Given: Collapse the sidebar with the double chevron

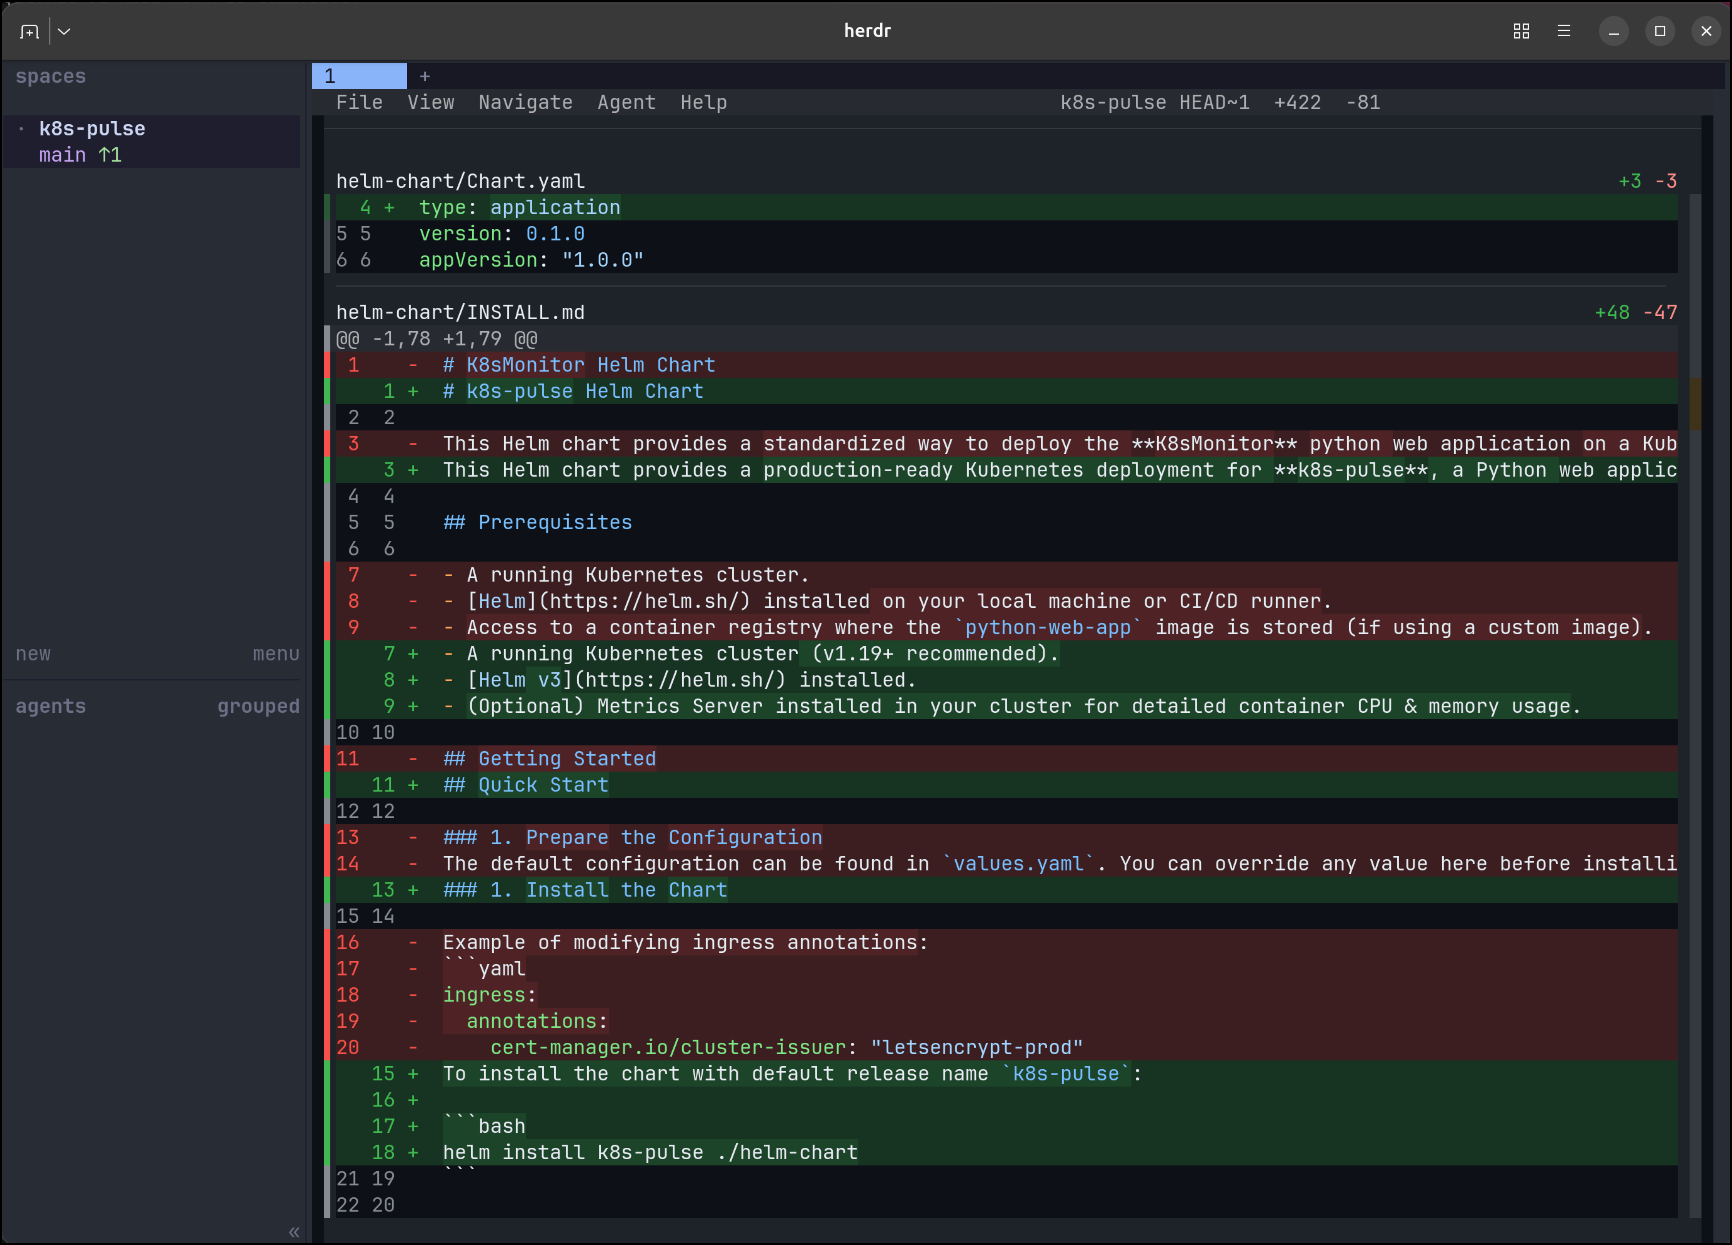Looking at the screenshot, I should point(294,1231).
